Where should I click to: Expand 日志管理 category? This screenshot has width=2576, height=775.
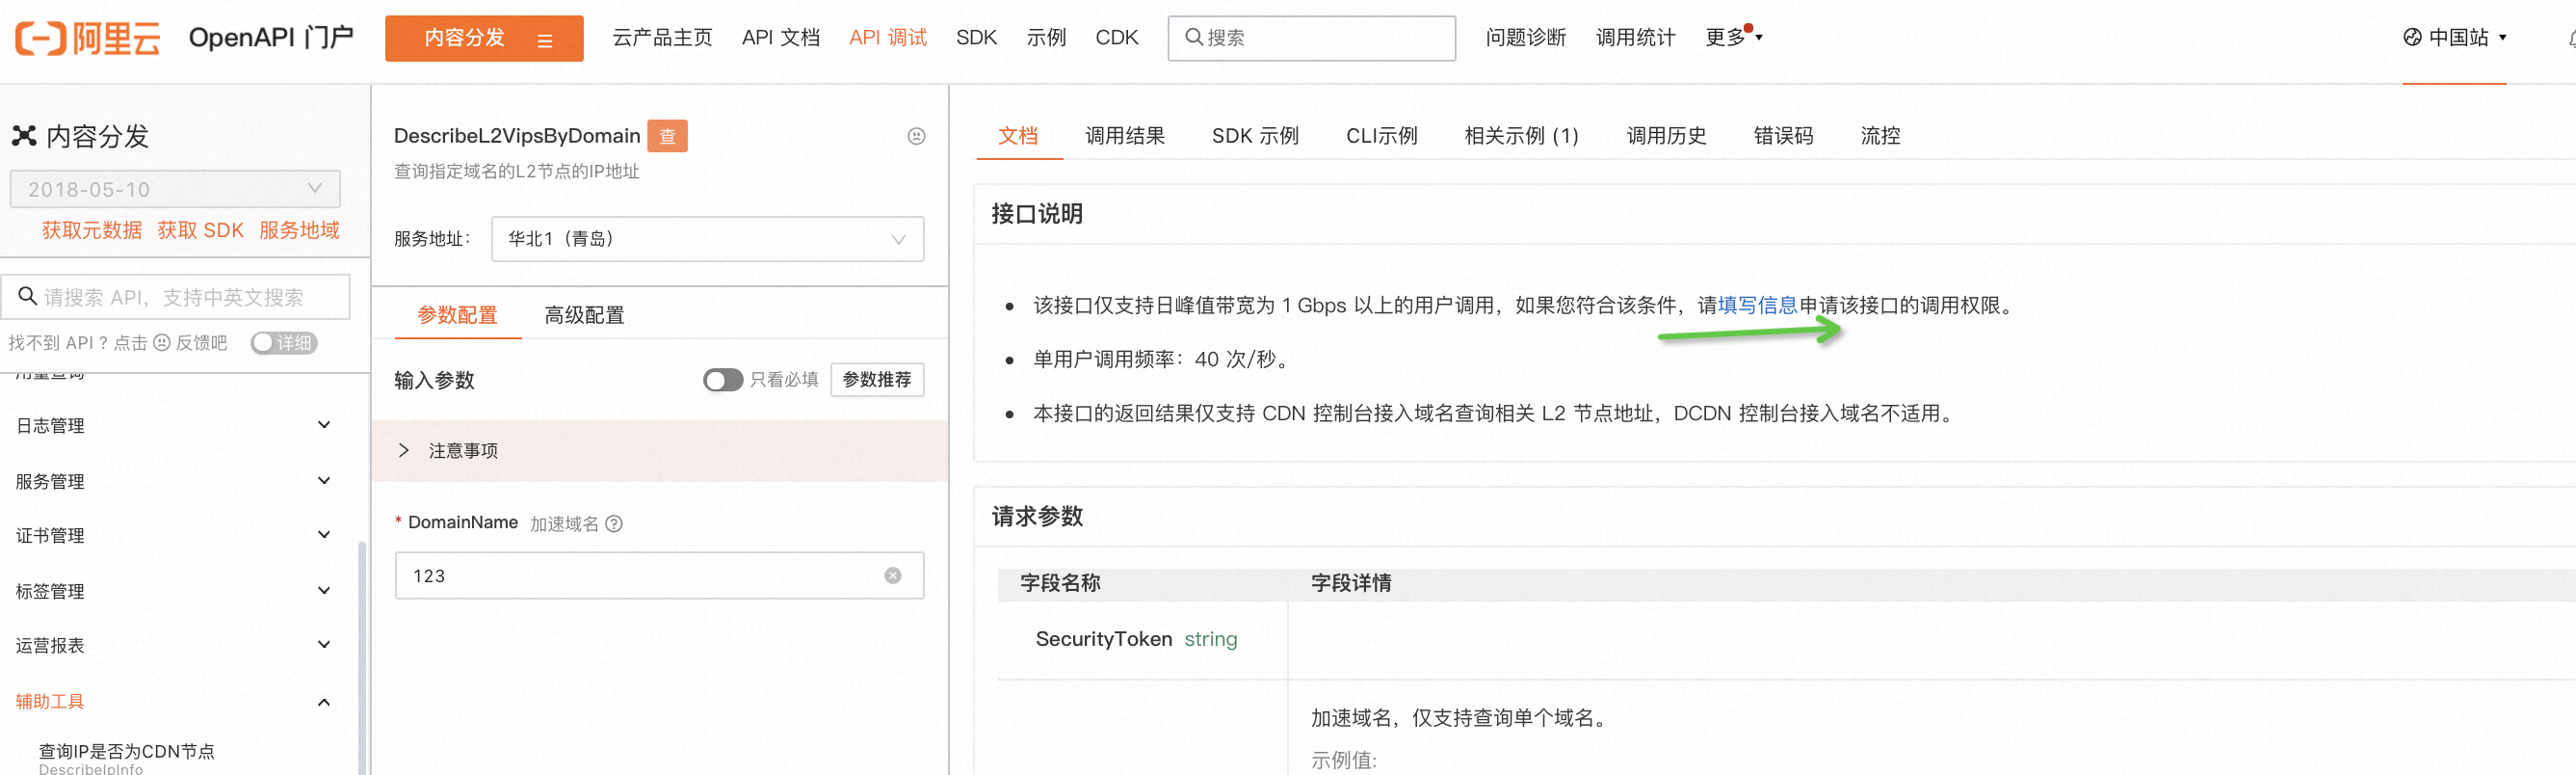[x=173, y=425]
